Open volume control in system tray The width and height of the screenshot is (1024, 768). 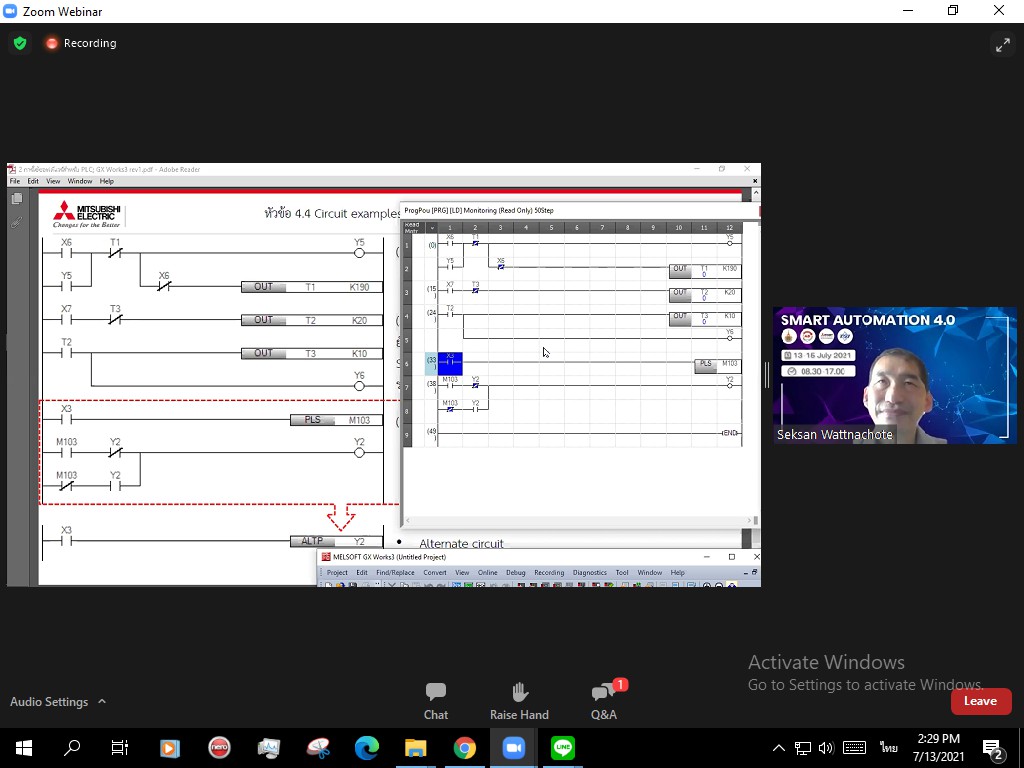[826, 748]
